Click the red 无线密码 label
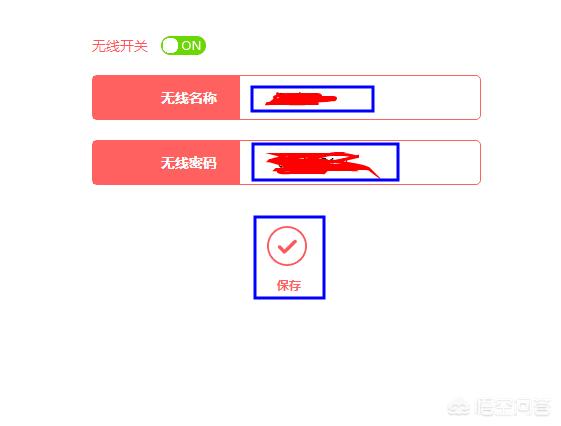The image size is (561, 426). click(x=166, y=163)
